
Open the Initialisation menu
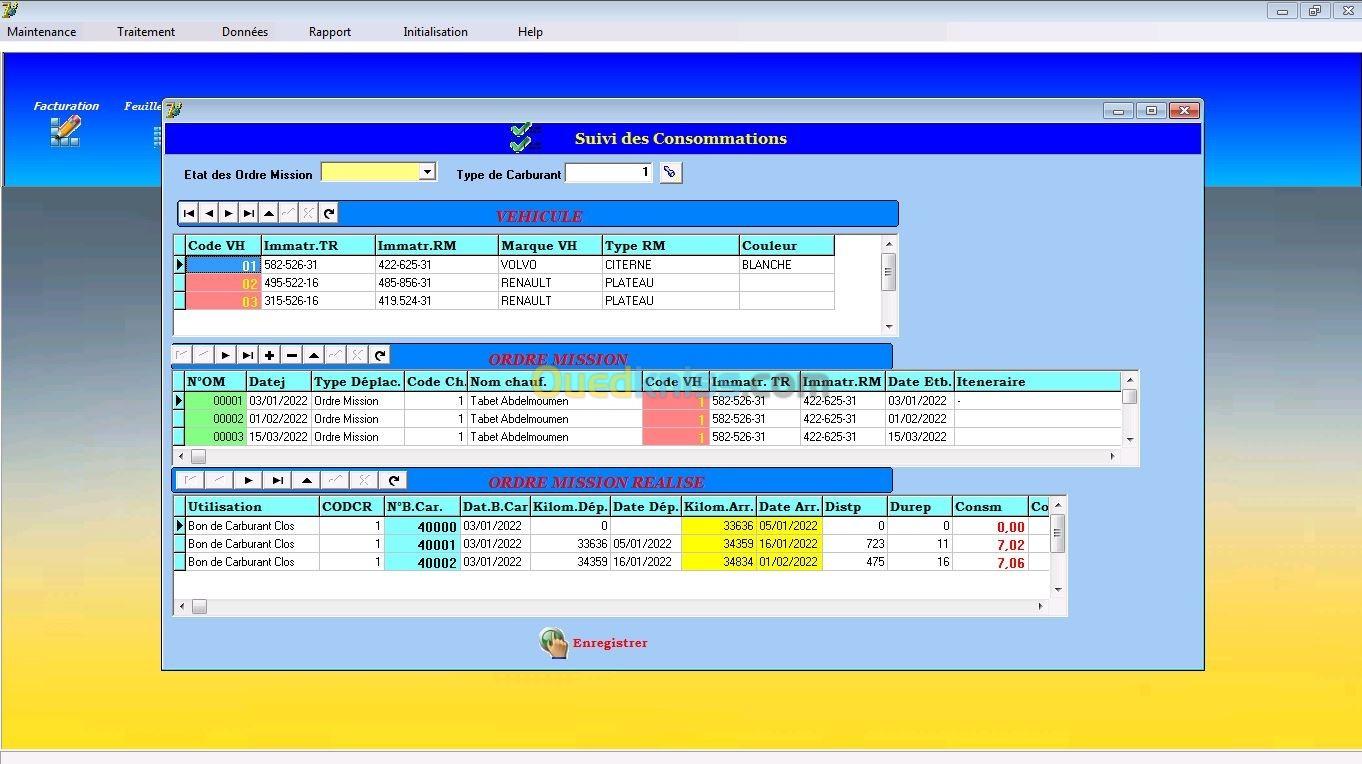point(435,32)
